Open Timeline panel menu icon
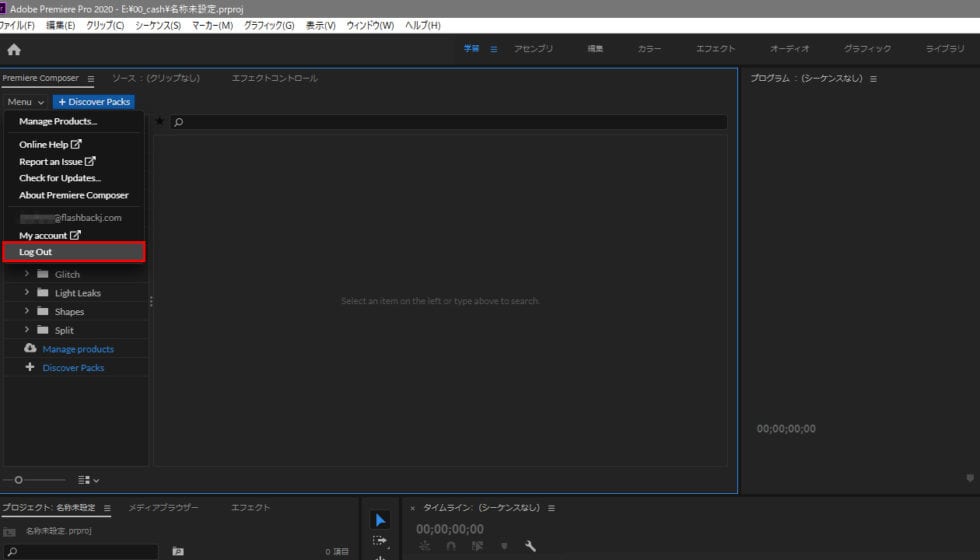 coord(551,508)
